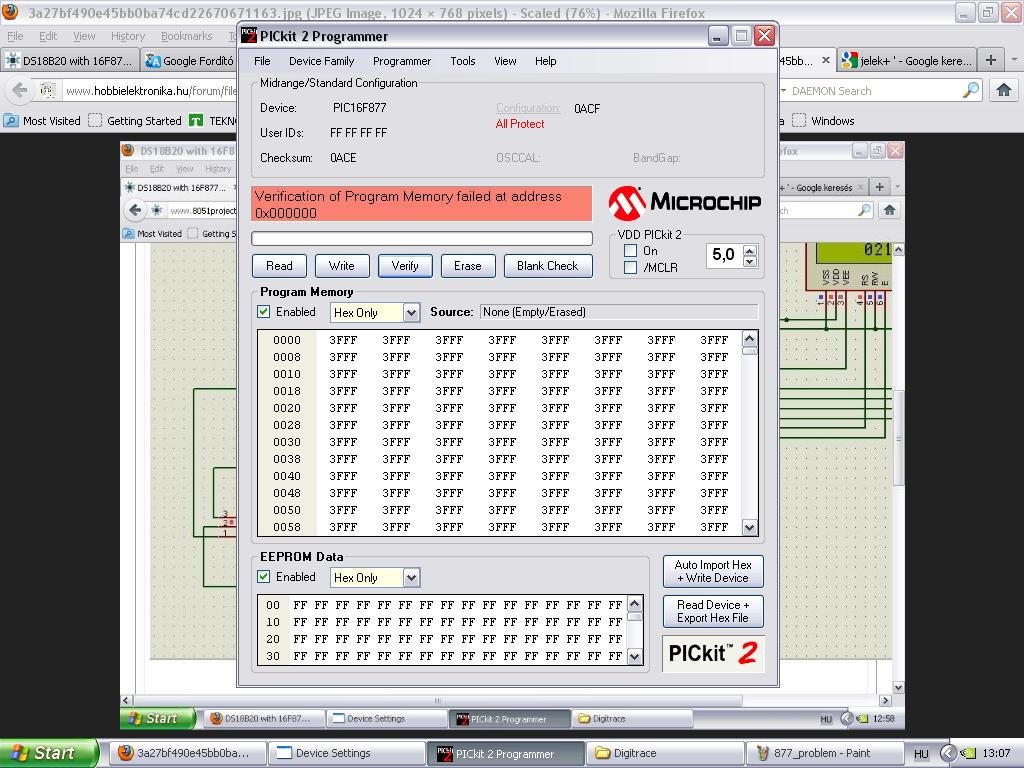The width and height of the screenshot is (1024, 768).
Task: Click the Checksum value 0ACE
Action: [x=343, y=157]
